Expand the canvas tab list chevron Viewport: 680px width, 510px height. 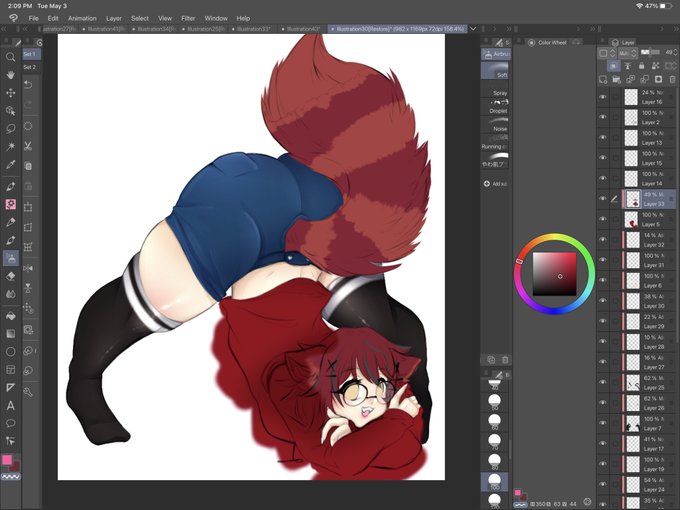tap(473, 29)
